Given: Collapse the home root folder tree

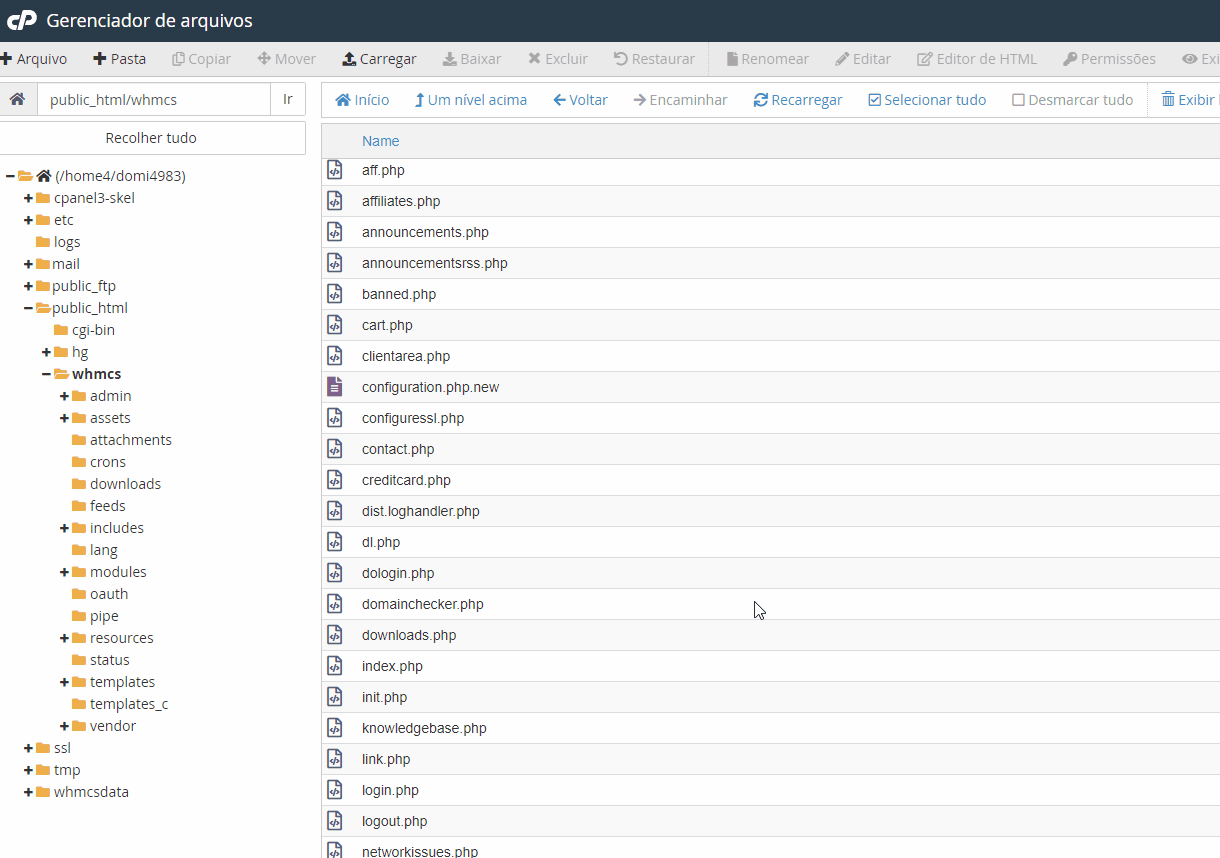Looking at the screenshot, I should click(10, 176).
